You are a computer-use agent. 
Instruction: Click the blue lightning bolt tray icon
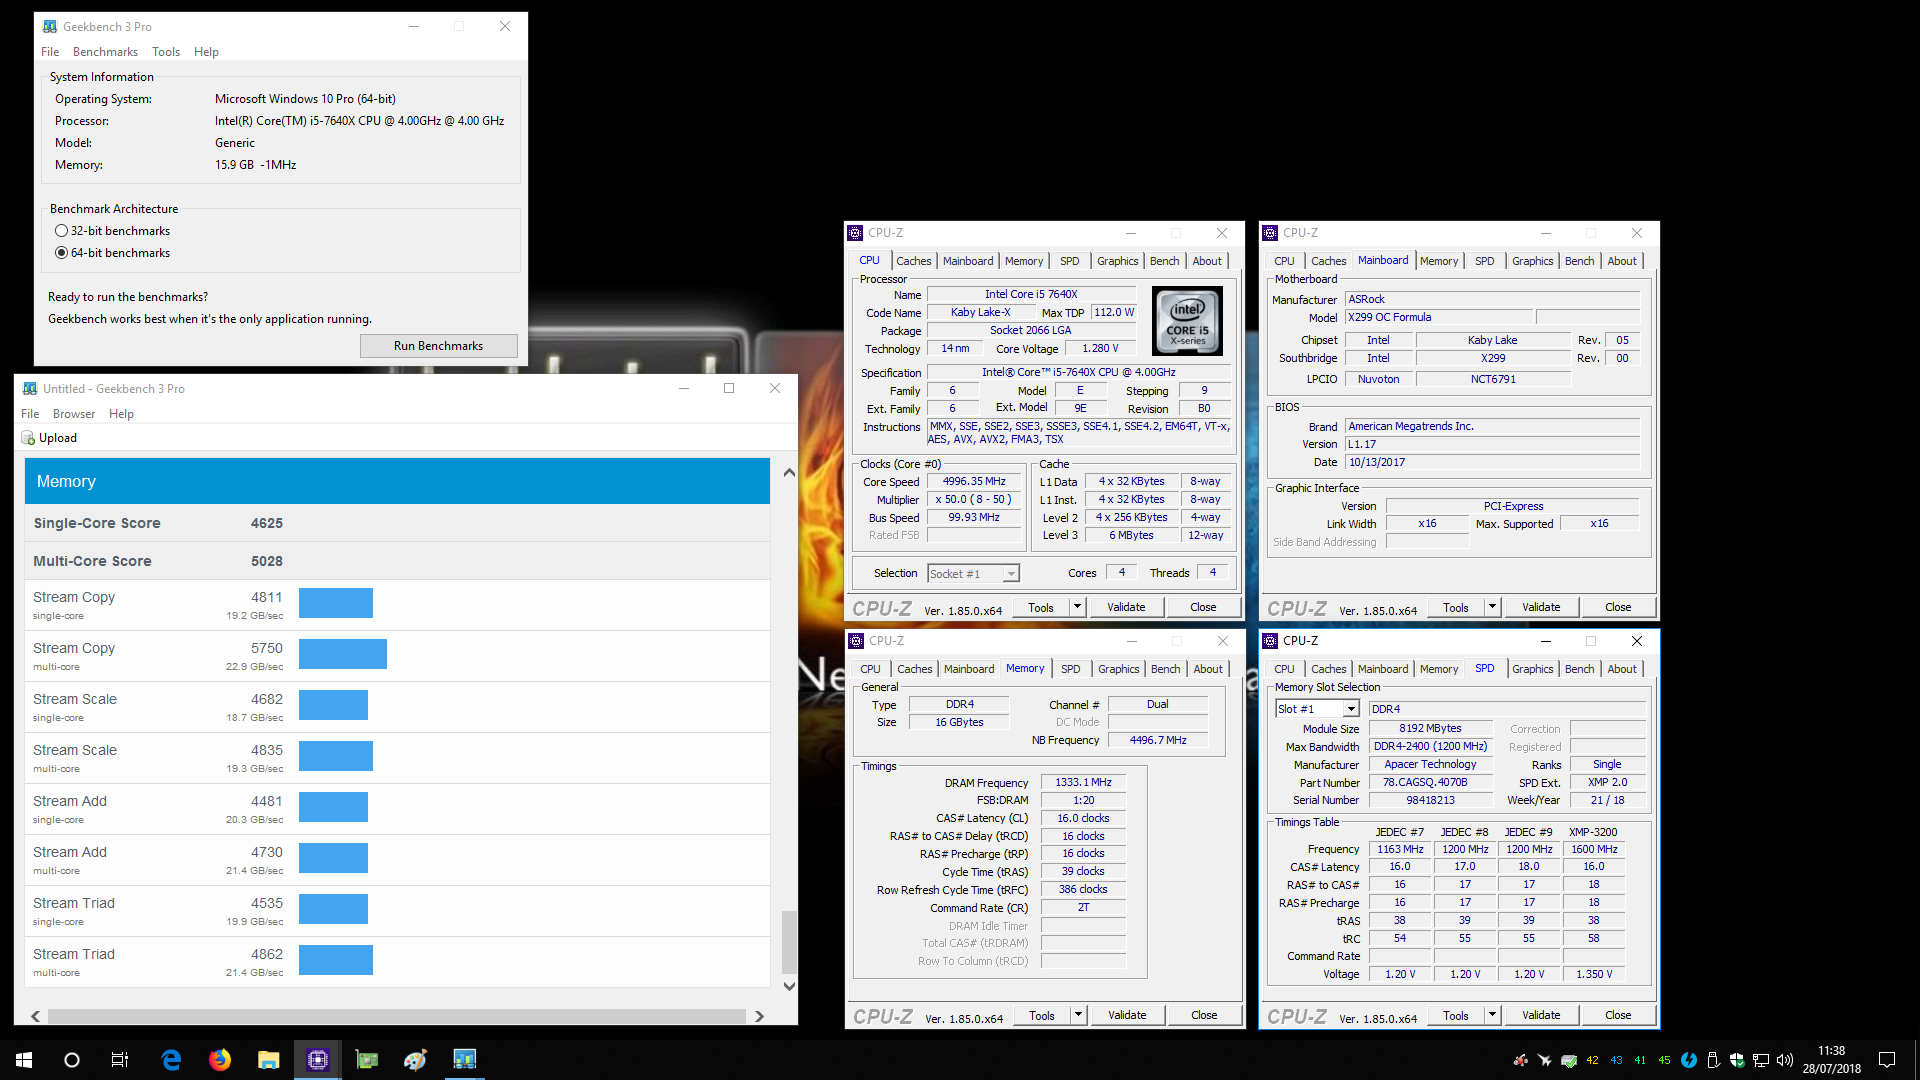click(x=1689, y=1060)
